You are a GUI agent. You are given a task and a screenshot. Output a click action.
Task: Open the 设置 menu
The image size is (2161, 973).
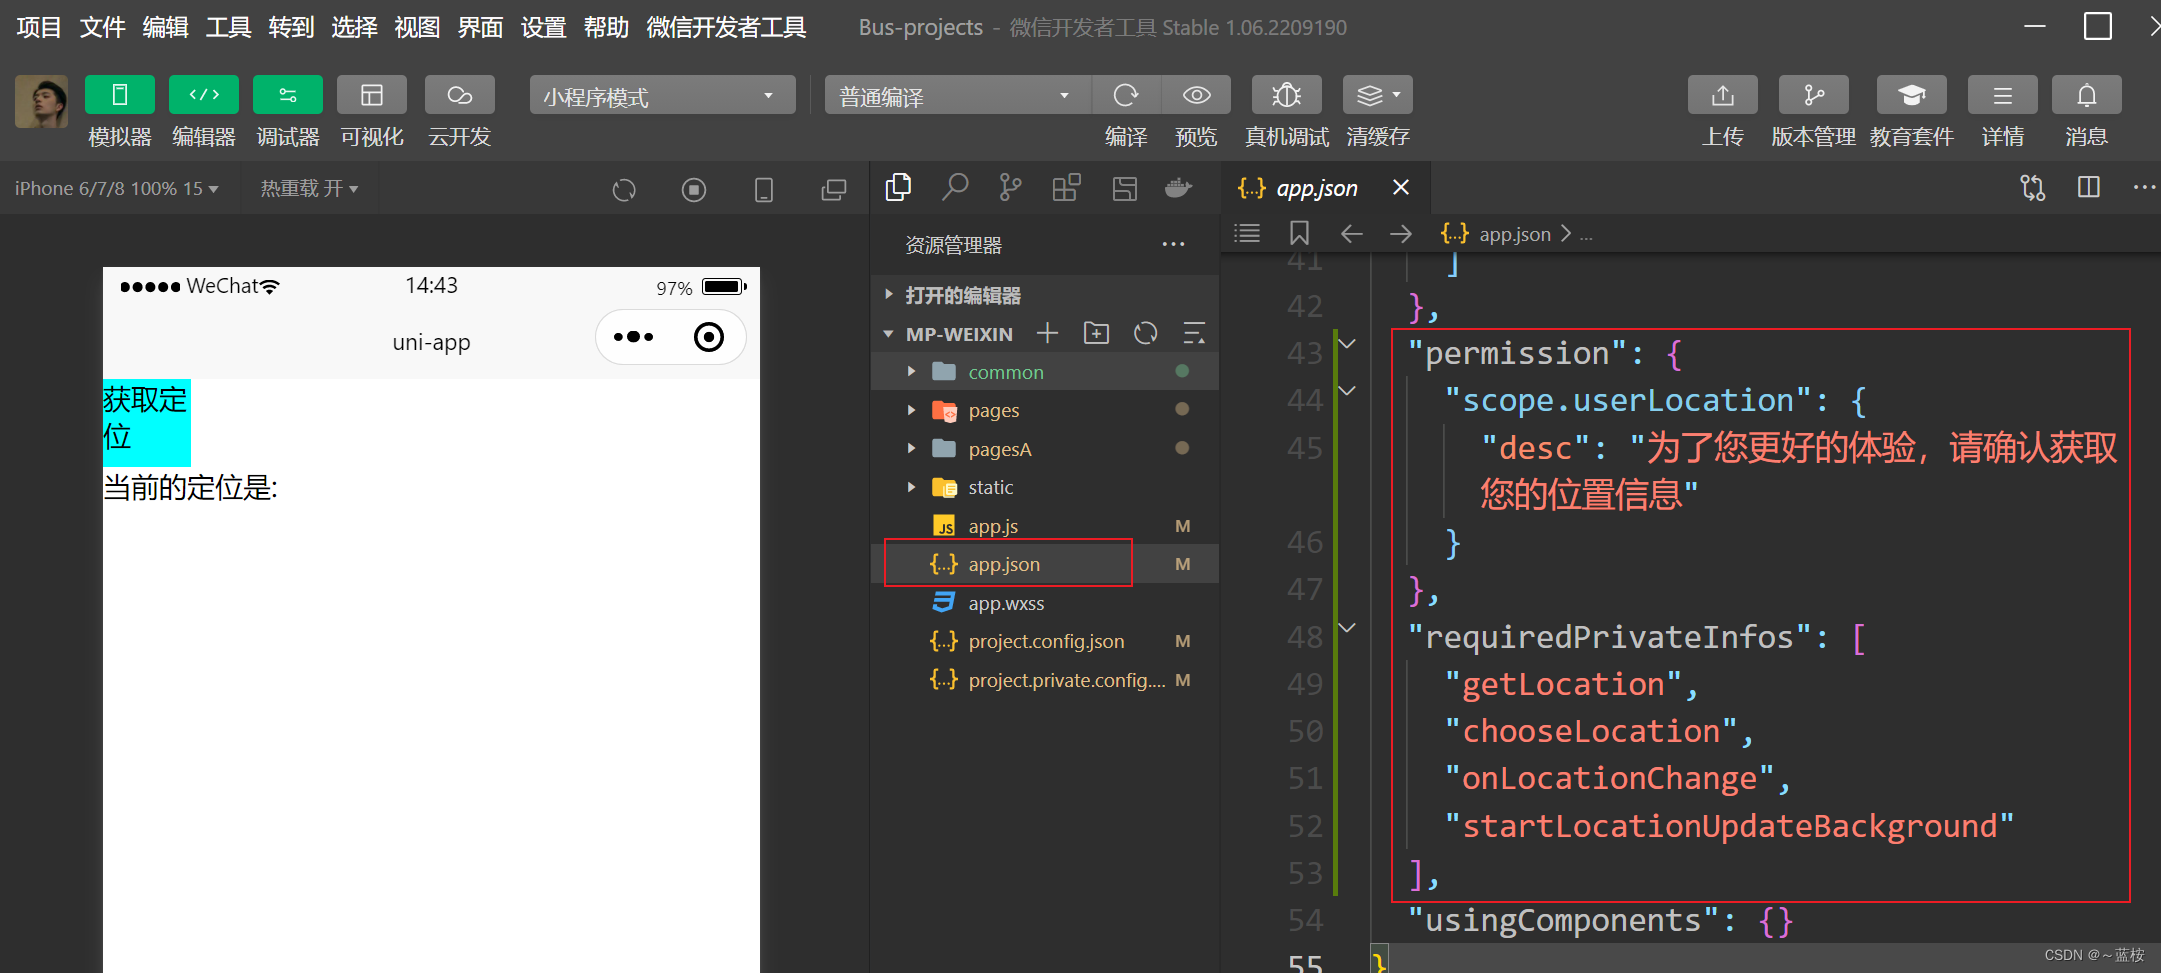tap(543, 27)
